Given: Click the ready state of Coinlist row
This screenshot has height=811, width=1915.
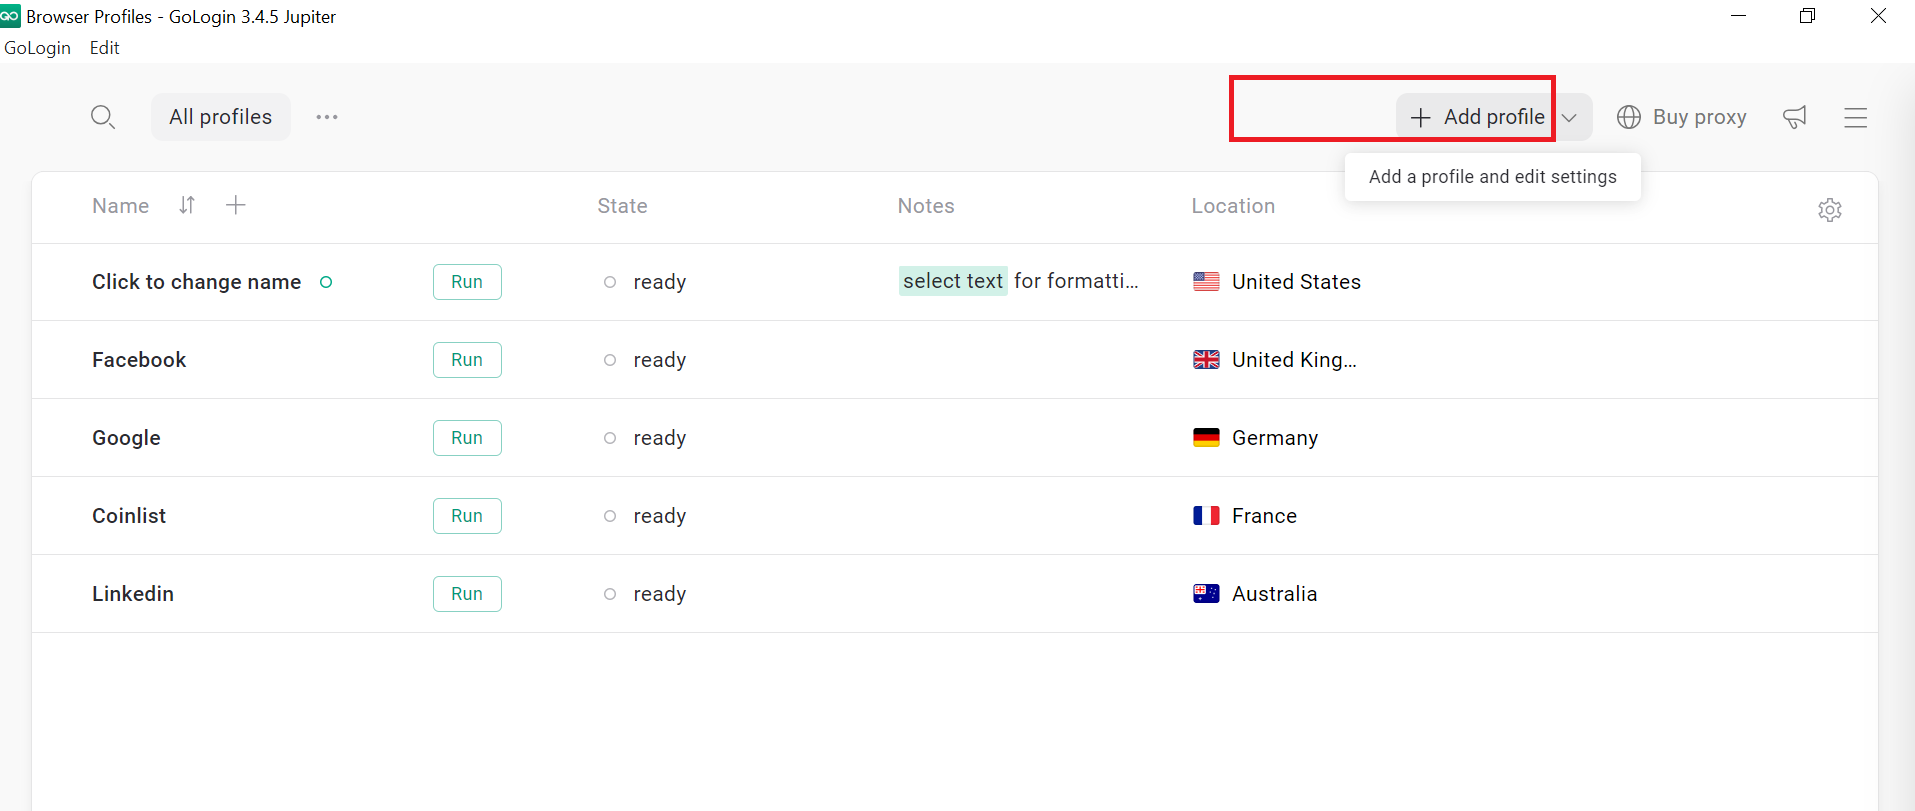Looking at the screenshot, I should [659, 516].
